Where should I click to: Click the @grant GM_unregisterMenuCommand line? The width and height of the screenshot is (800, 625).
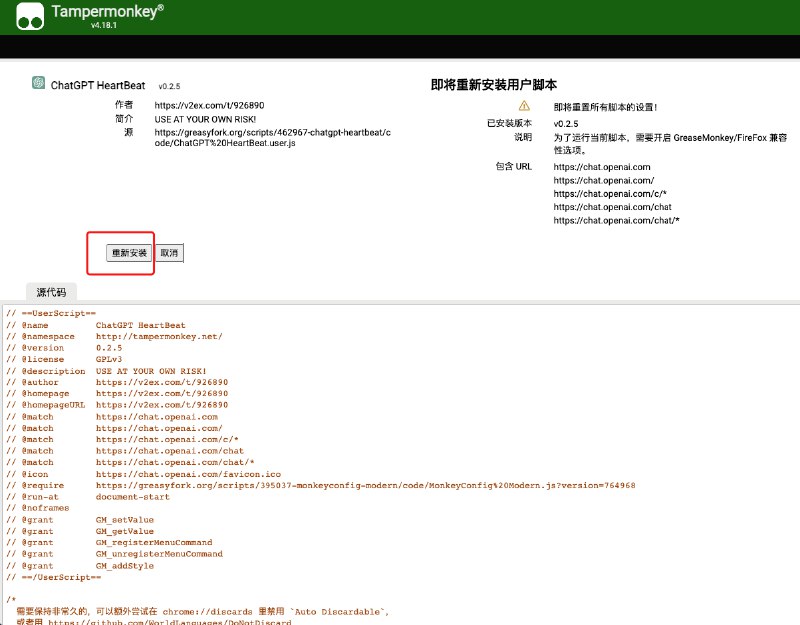coord(114,554)
